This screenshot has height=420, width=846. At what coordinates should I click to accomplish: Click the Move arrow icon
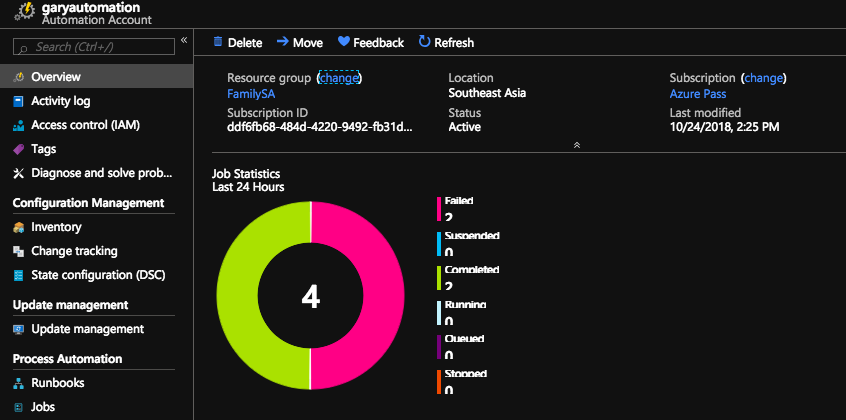[x=282, y=42]
